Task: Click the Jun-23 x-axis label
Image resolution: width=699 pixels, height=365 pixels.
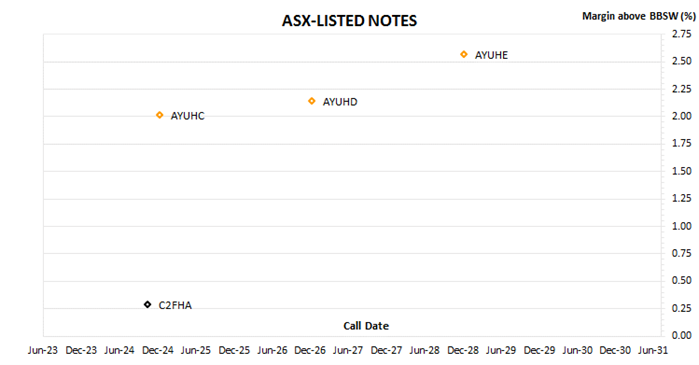Action: point(43,350)
